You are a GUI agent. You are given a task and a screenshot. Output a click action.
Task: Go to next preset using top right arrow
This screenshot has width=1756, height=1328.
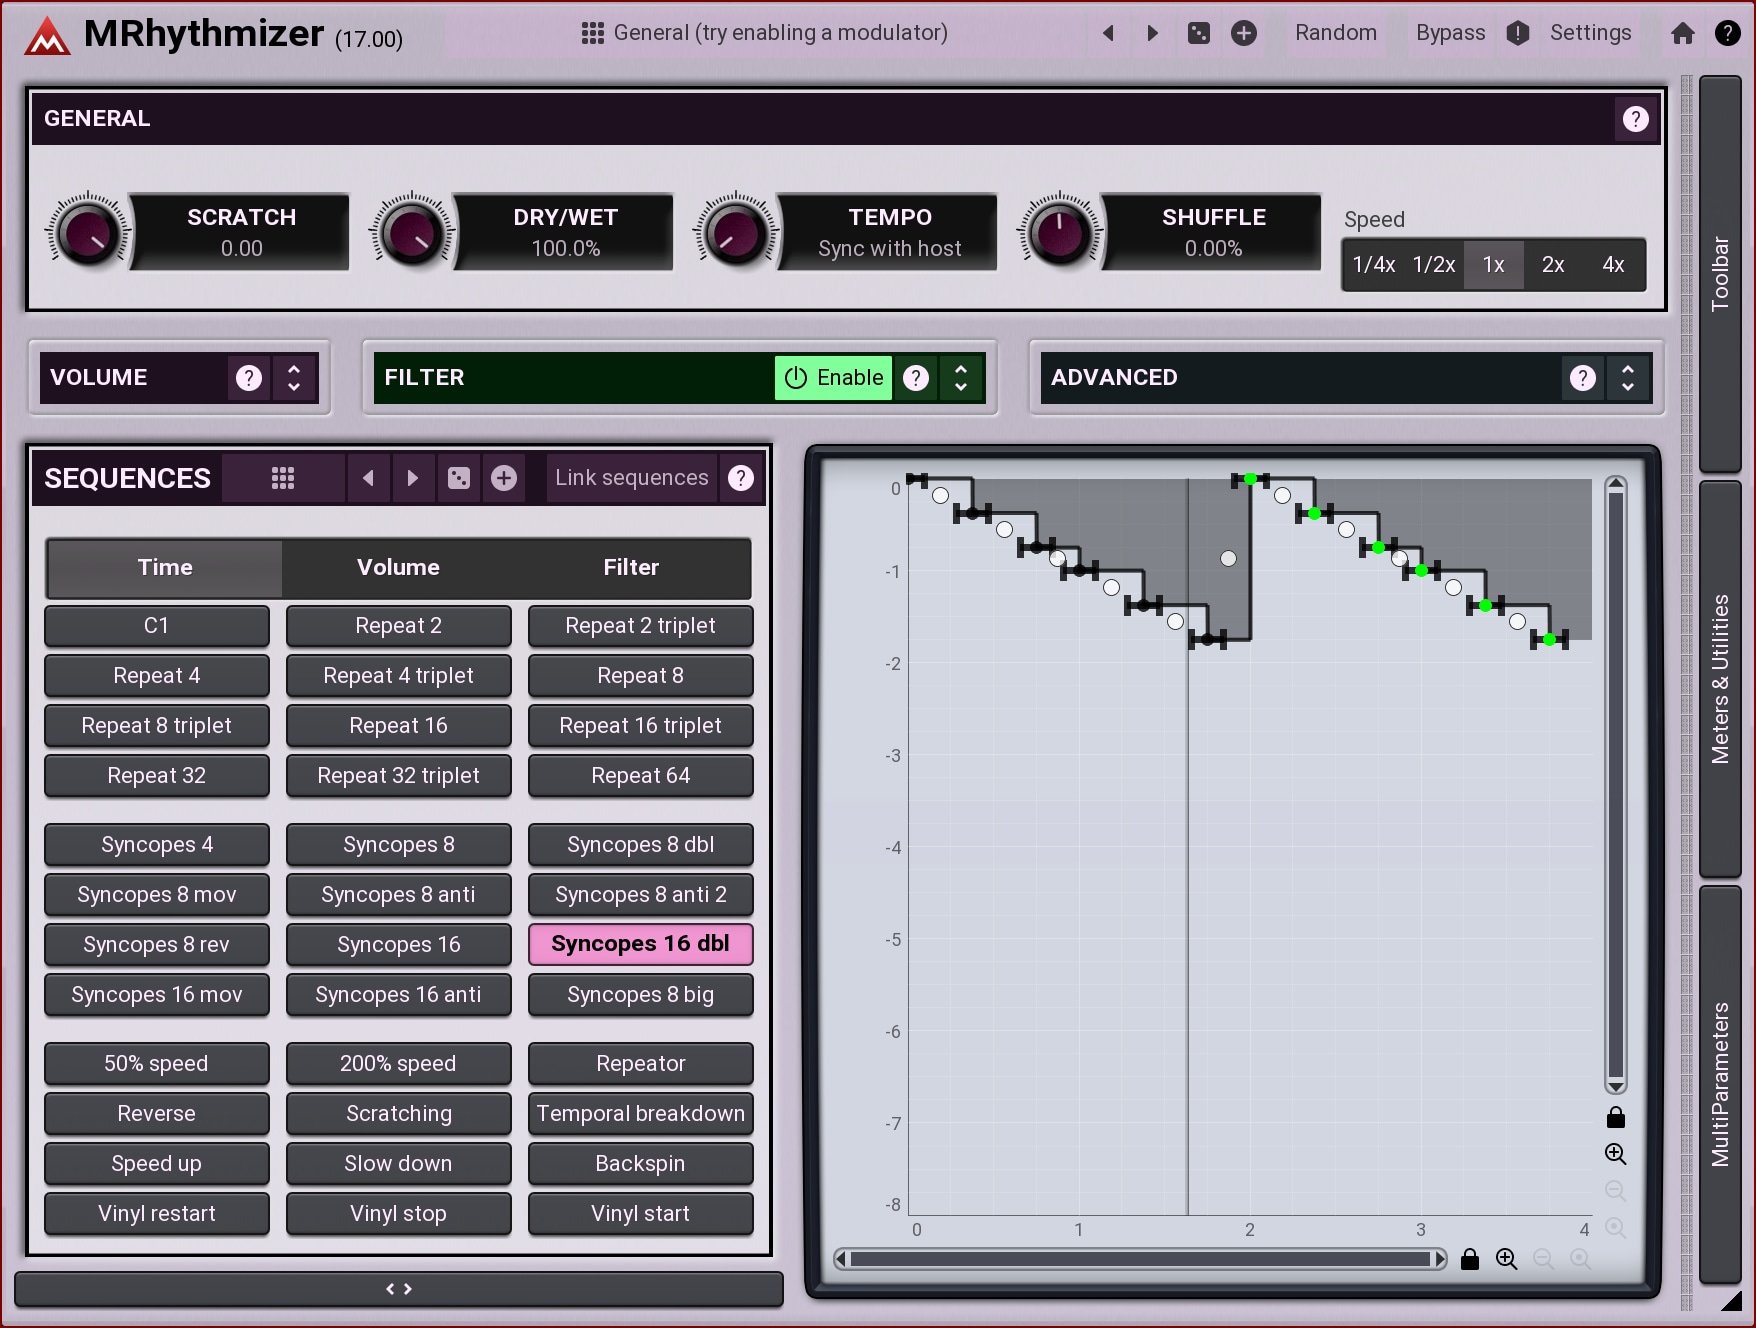(1152, 33)
